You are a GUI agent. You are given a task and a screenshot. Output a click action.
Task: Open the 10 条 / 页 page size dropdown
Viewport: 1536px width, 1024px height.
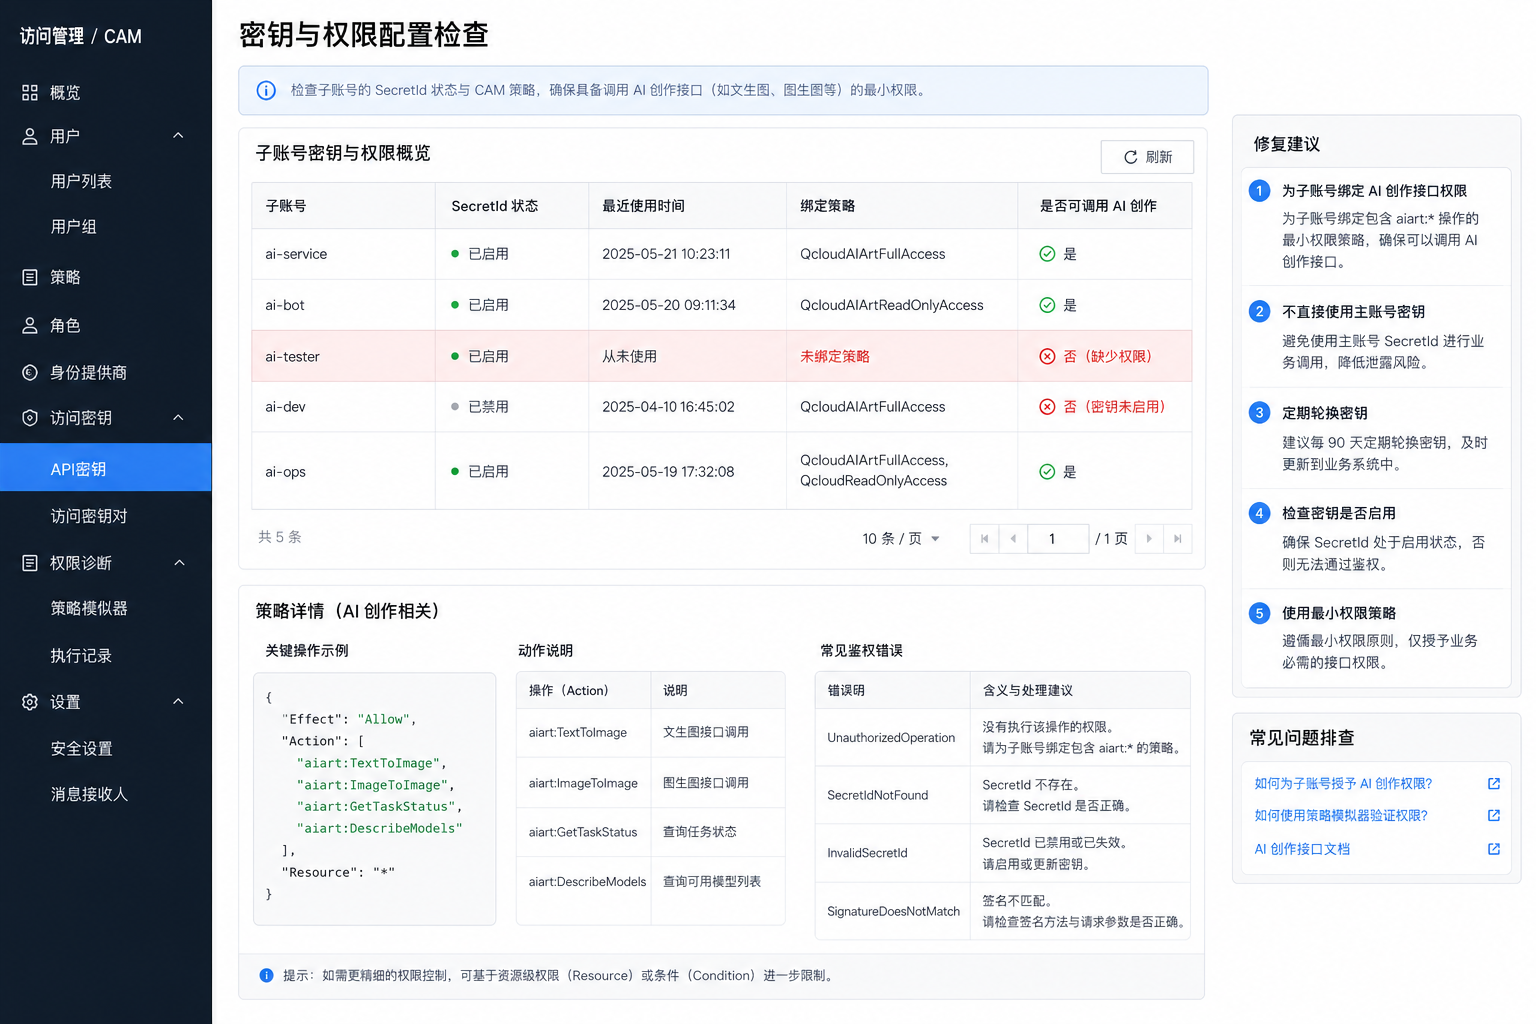tap(901, 539)
